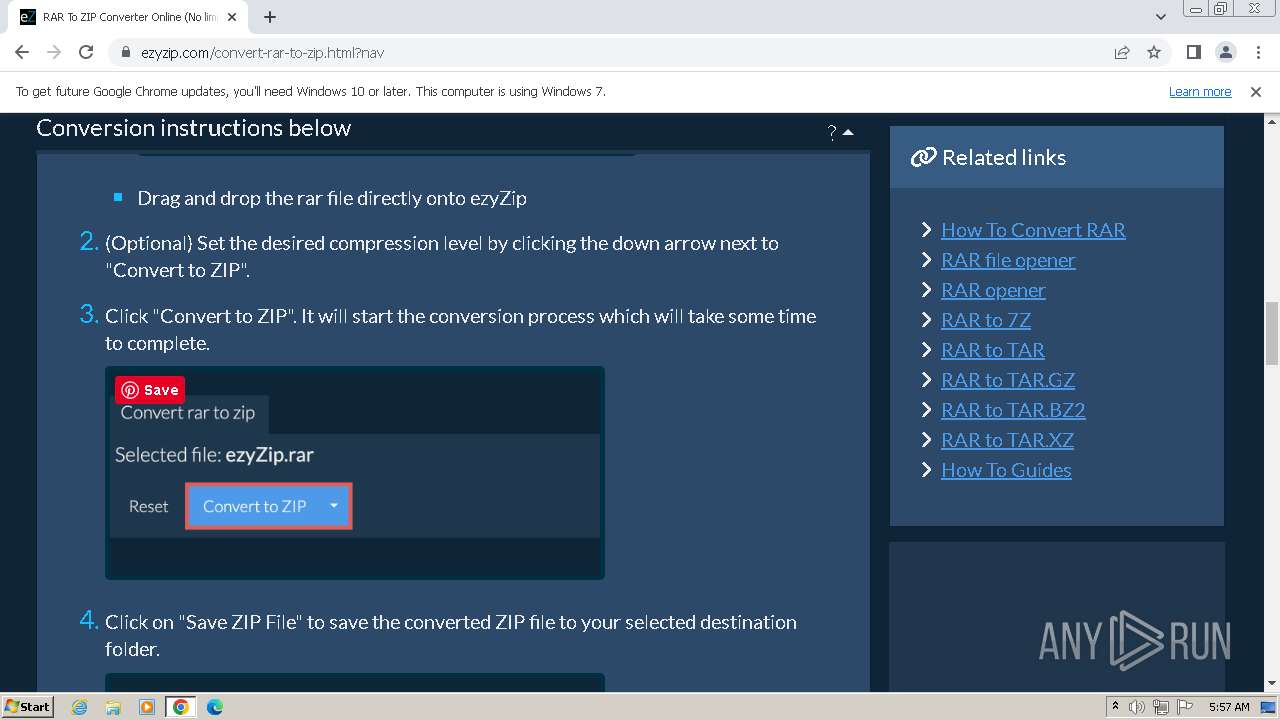Click the drag and drop bullet text
This screenshot has height=720, width=1280.
tap(332, 198)
